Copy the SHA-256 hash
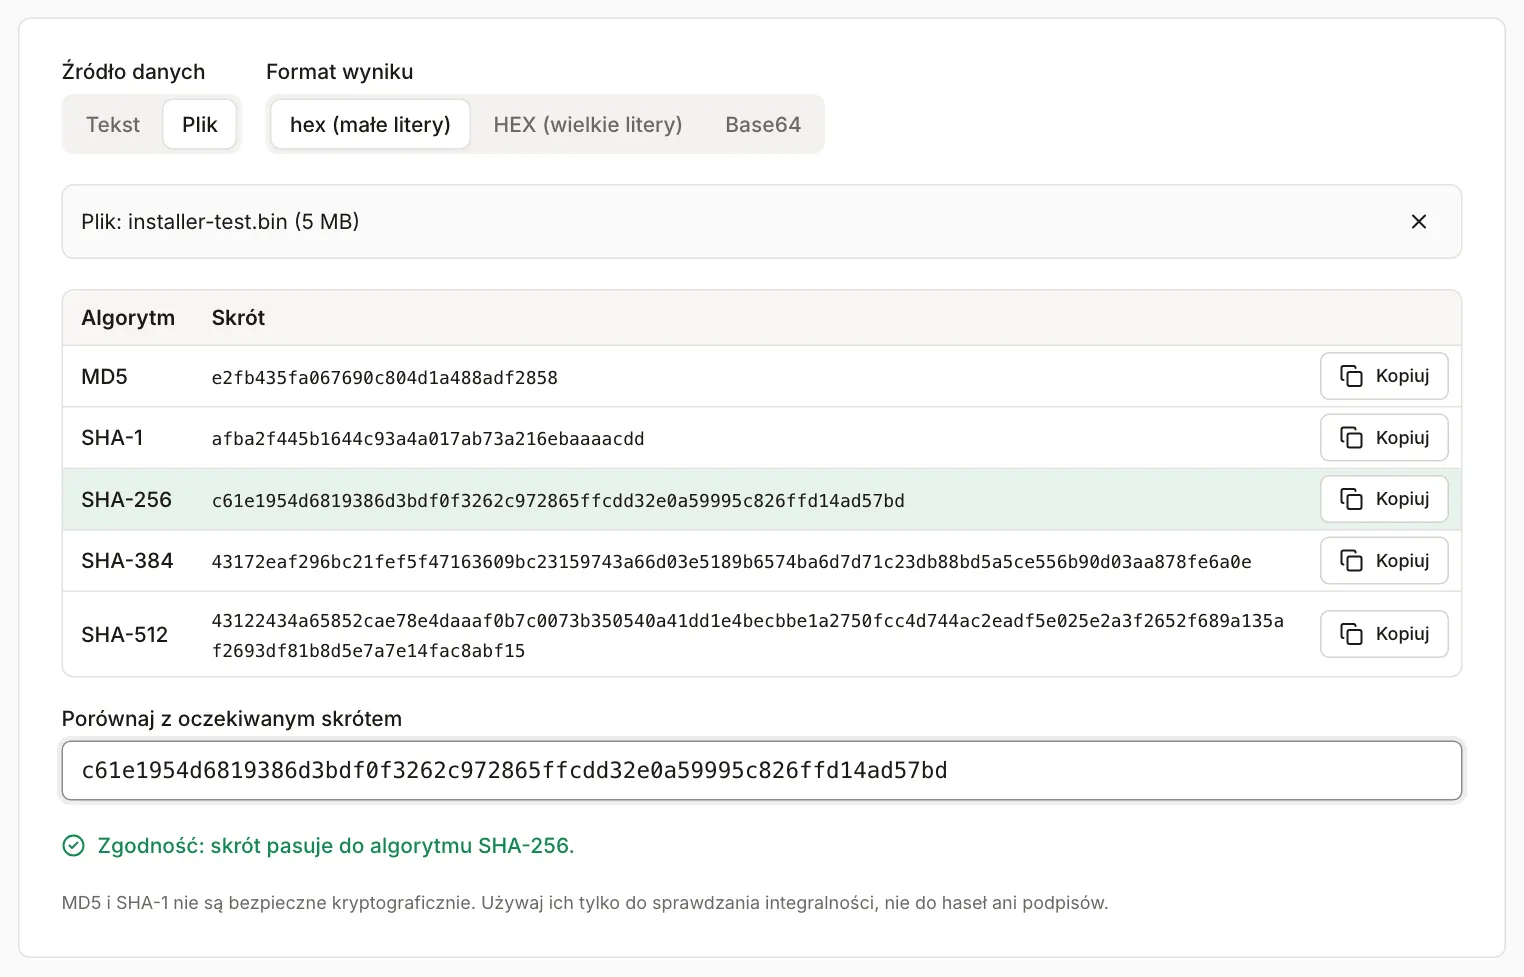Image resolution: width=1524 pixels, height=977 pixels. (1384, 499)
